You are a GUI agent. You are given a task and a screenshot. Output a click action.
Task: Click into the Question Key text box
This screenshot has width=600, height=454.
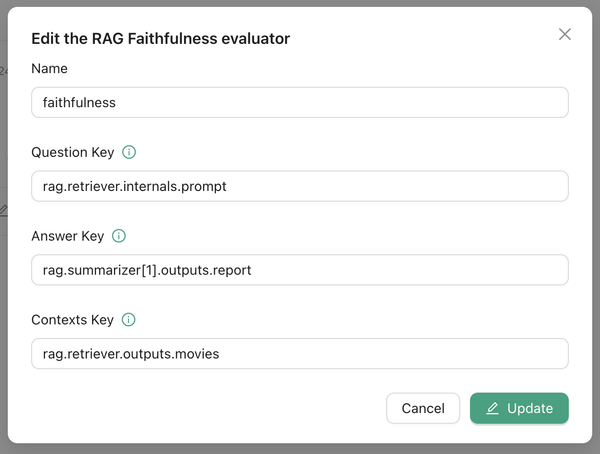pyautogui.click(x=300, y=186)
